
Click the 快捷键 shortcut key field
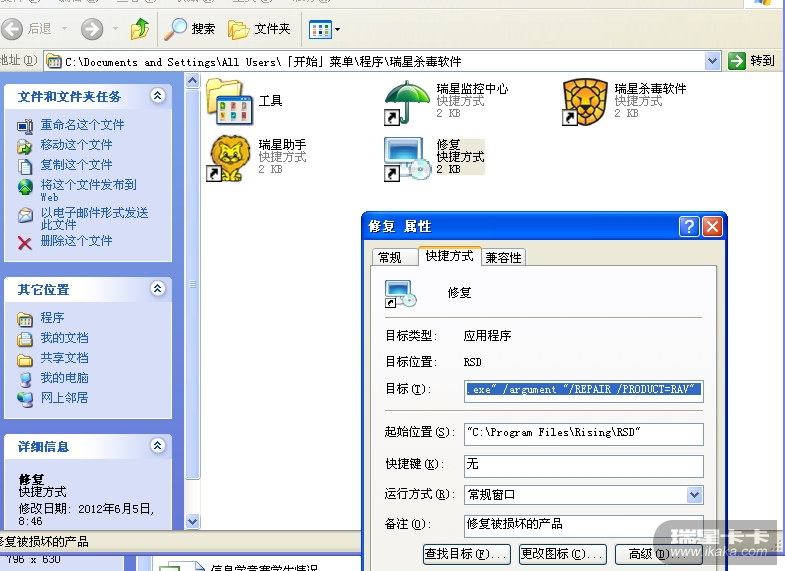coord(584,465)
